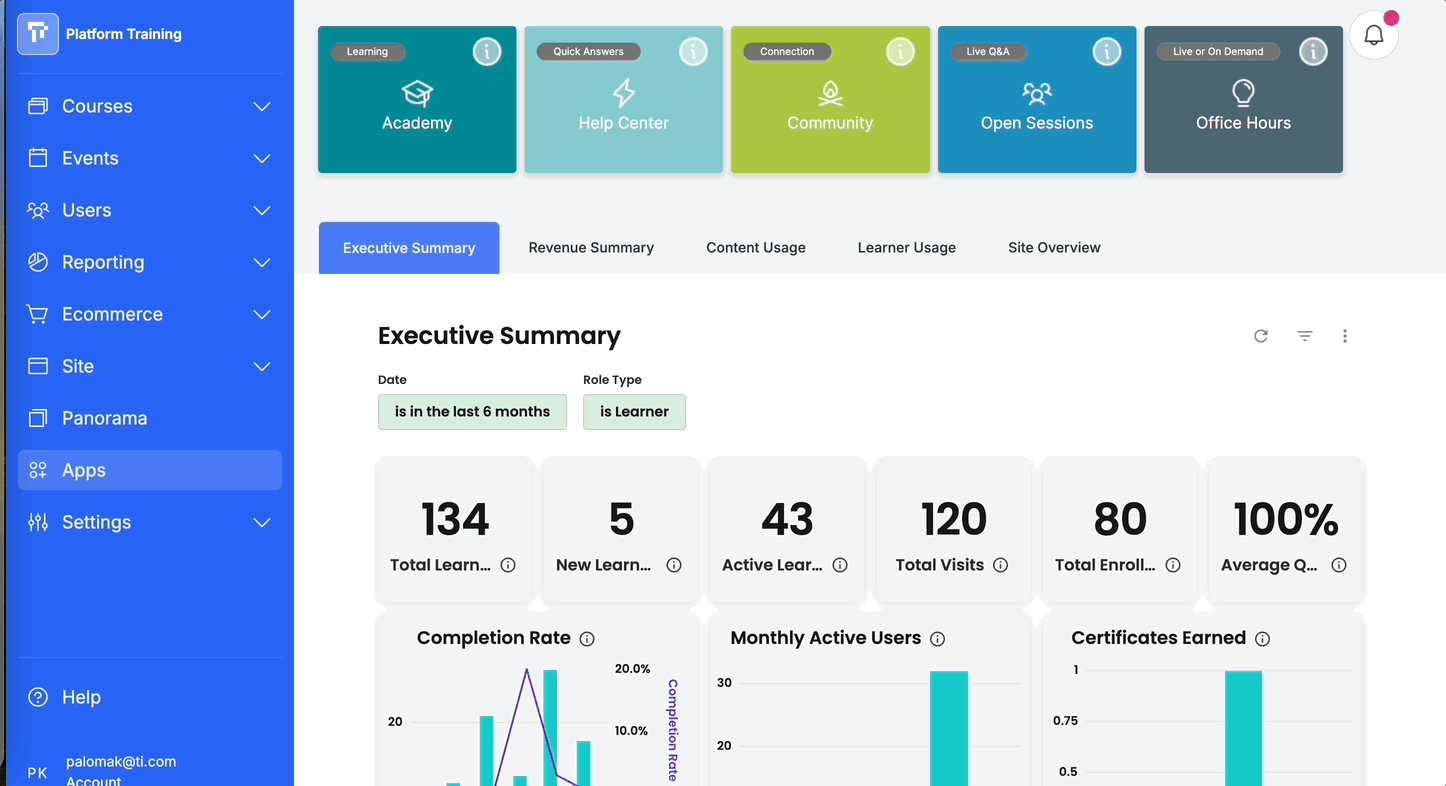Image resolution: width=1446 pixels, height=786 pixels.
Task: Expand the Settings menu chevron
Action: point(262,522)
